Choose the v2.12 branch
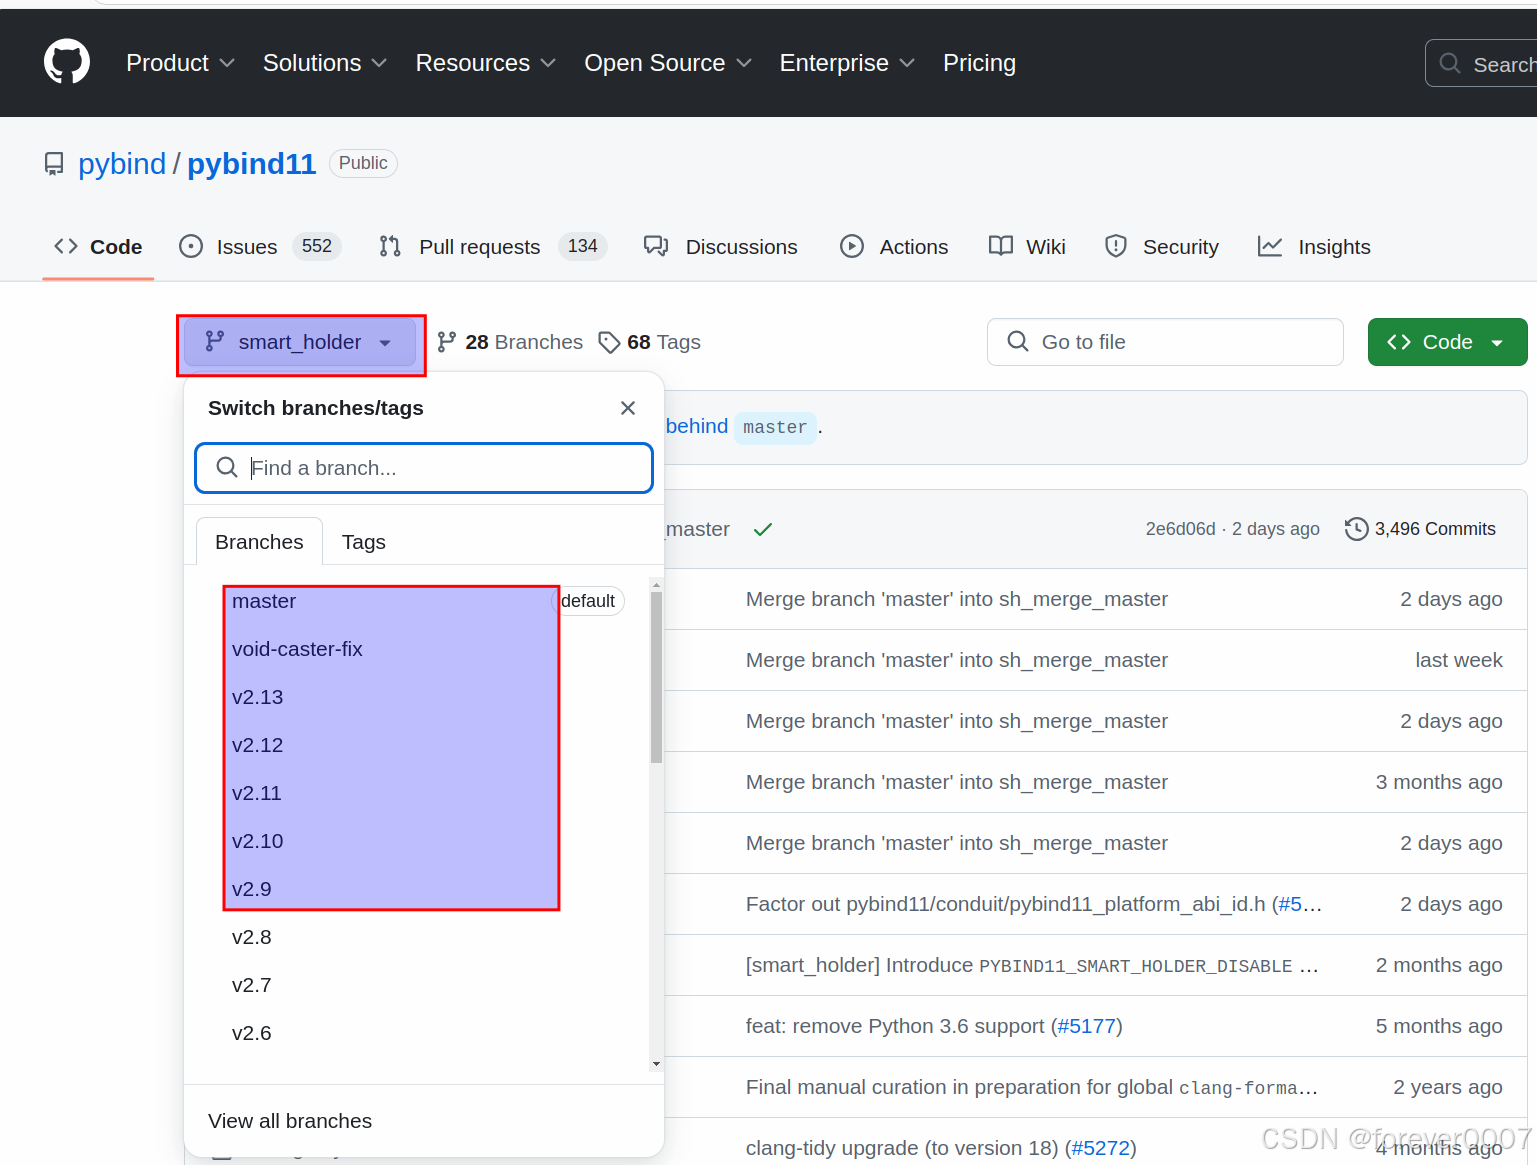This screenshot has width=1537, height=1165. tap(258, 745)
